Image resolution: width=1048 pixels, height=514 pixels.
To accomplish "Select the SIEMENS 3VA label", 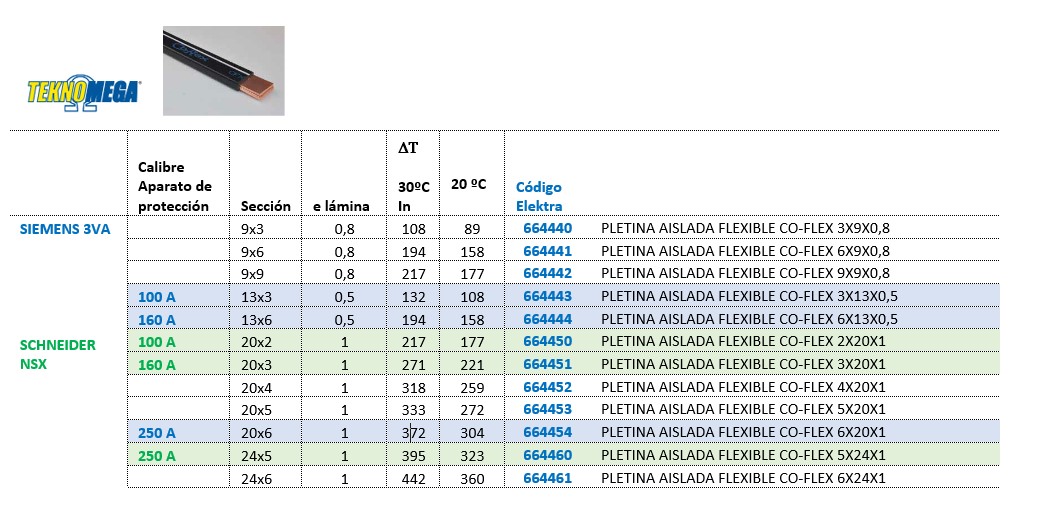I will coord(65,229).
